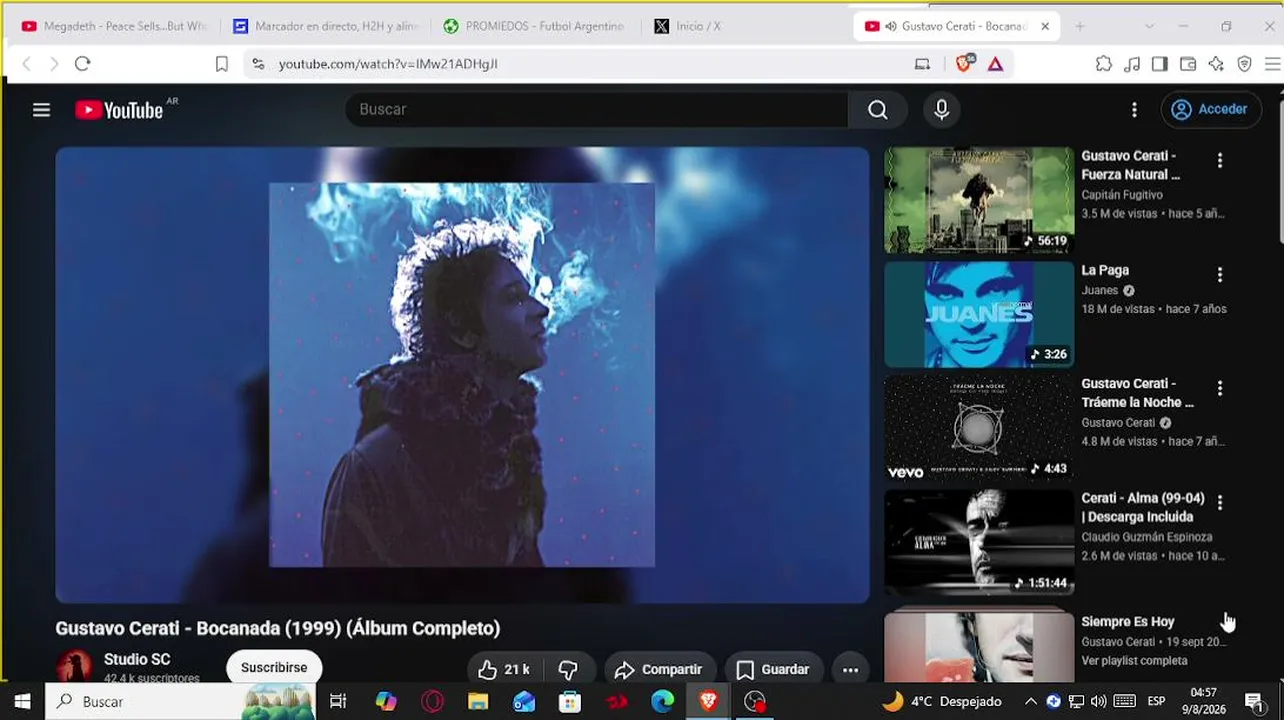Open the Studio SC channel avatar

point(74,666)
